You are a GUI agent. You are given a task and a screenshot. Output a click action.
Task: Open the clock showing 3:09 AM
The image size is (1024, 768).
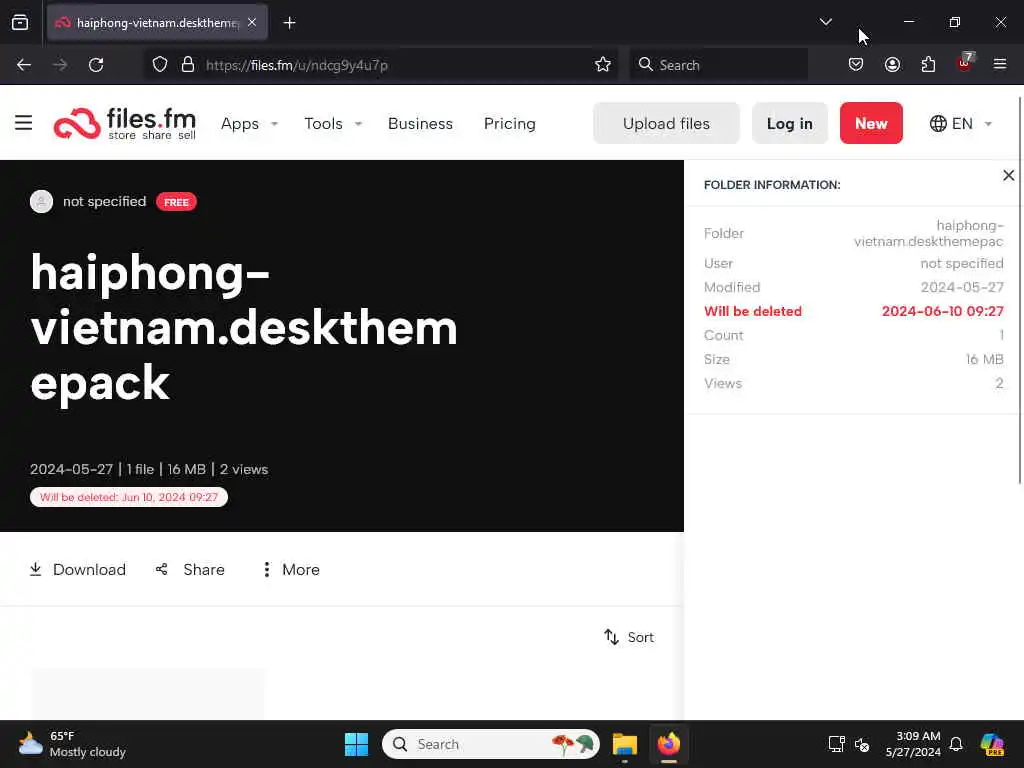coord(913,744)
